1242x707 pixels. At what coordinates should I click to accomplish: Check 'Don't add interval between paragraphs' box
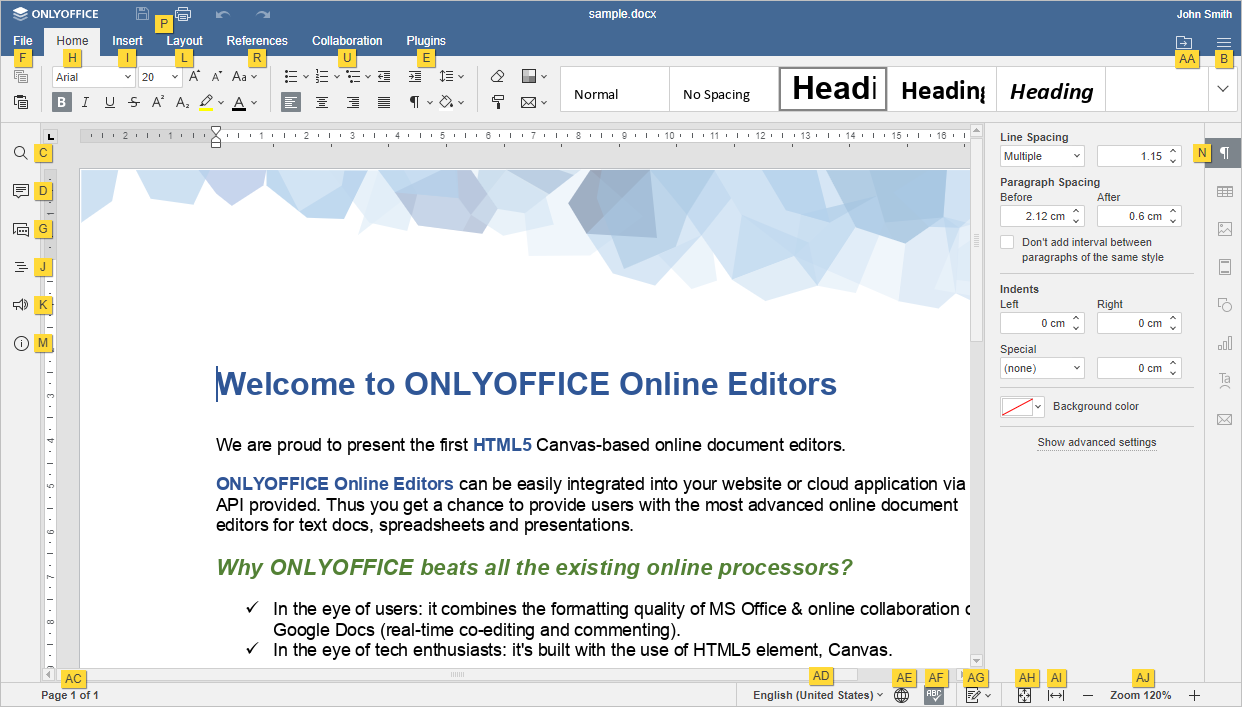pyautogui.click(x=1007, y=242)
